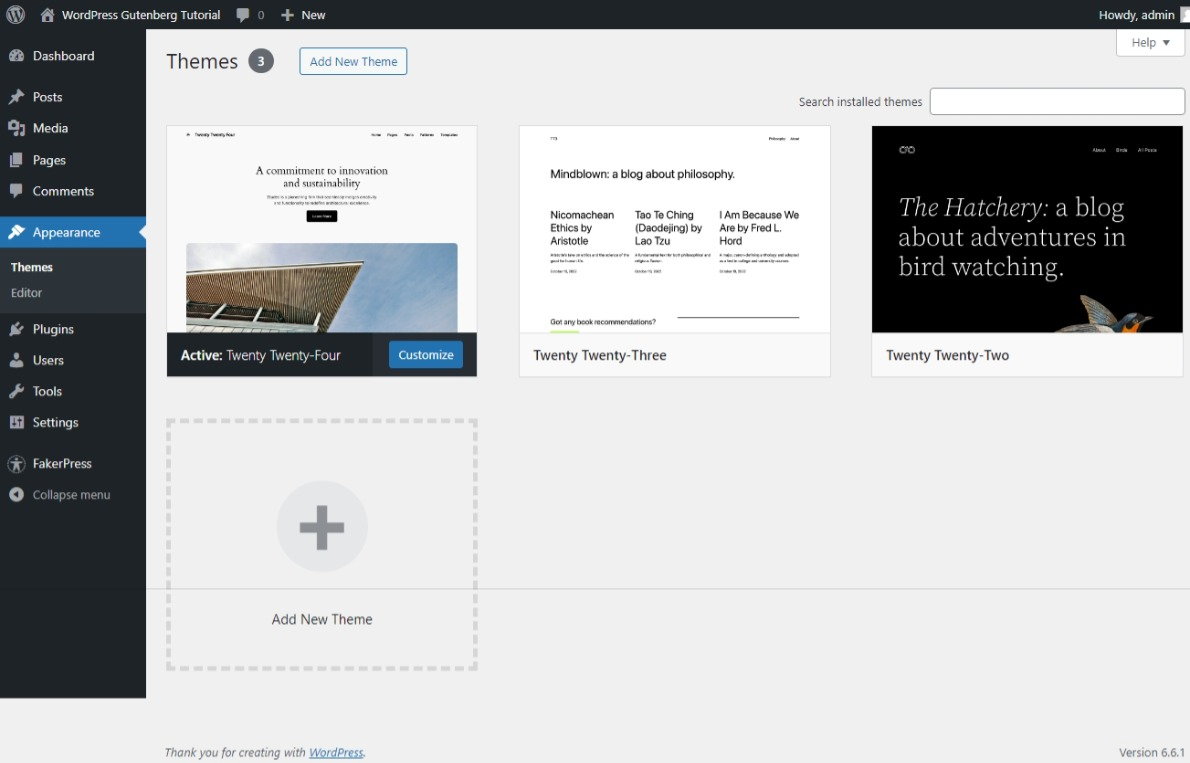Viewport: 1190px width, 763px height.
Task: Open the Help dropdown
Action: tap(1148, 42)
